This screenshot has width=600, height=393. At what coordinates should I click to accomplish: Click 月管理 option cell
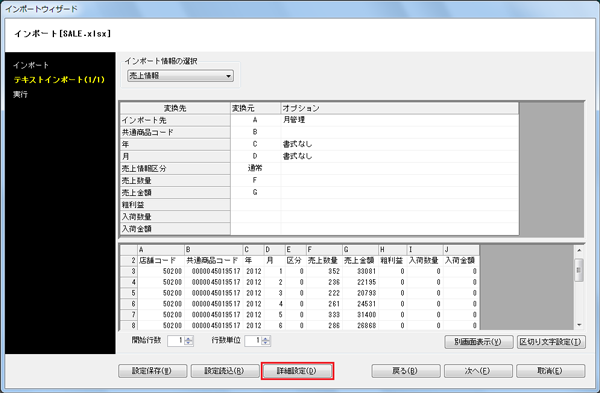[x=399, y=120]
